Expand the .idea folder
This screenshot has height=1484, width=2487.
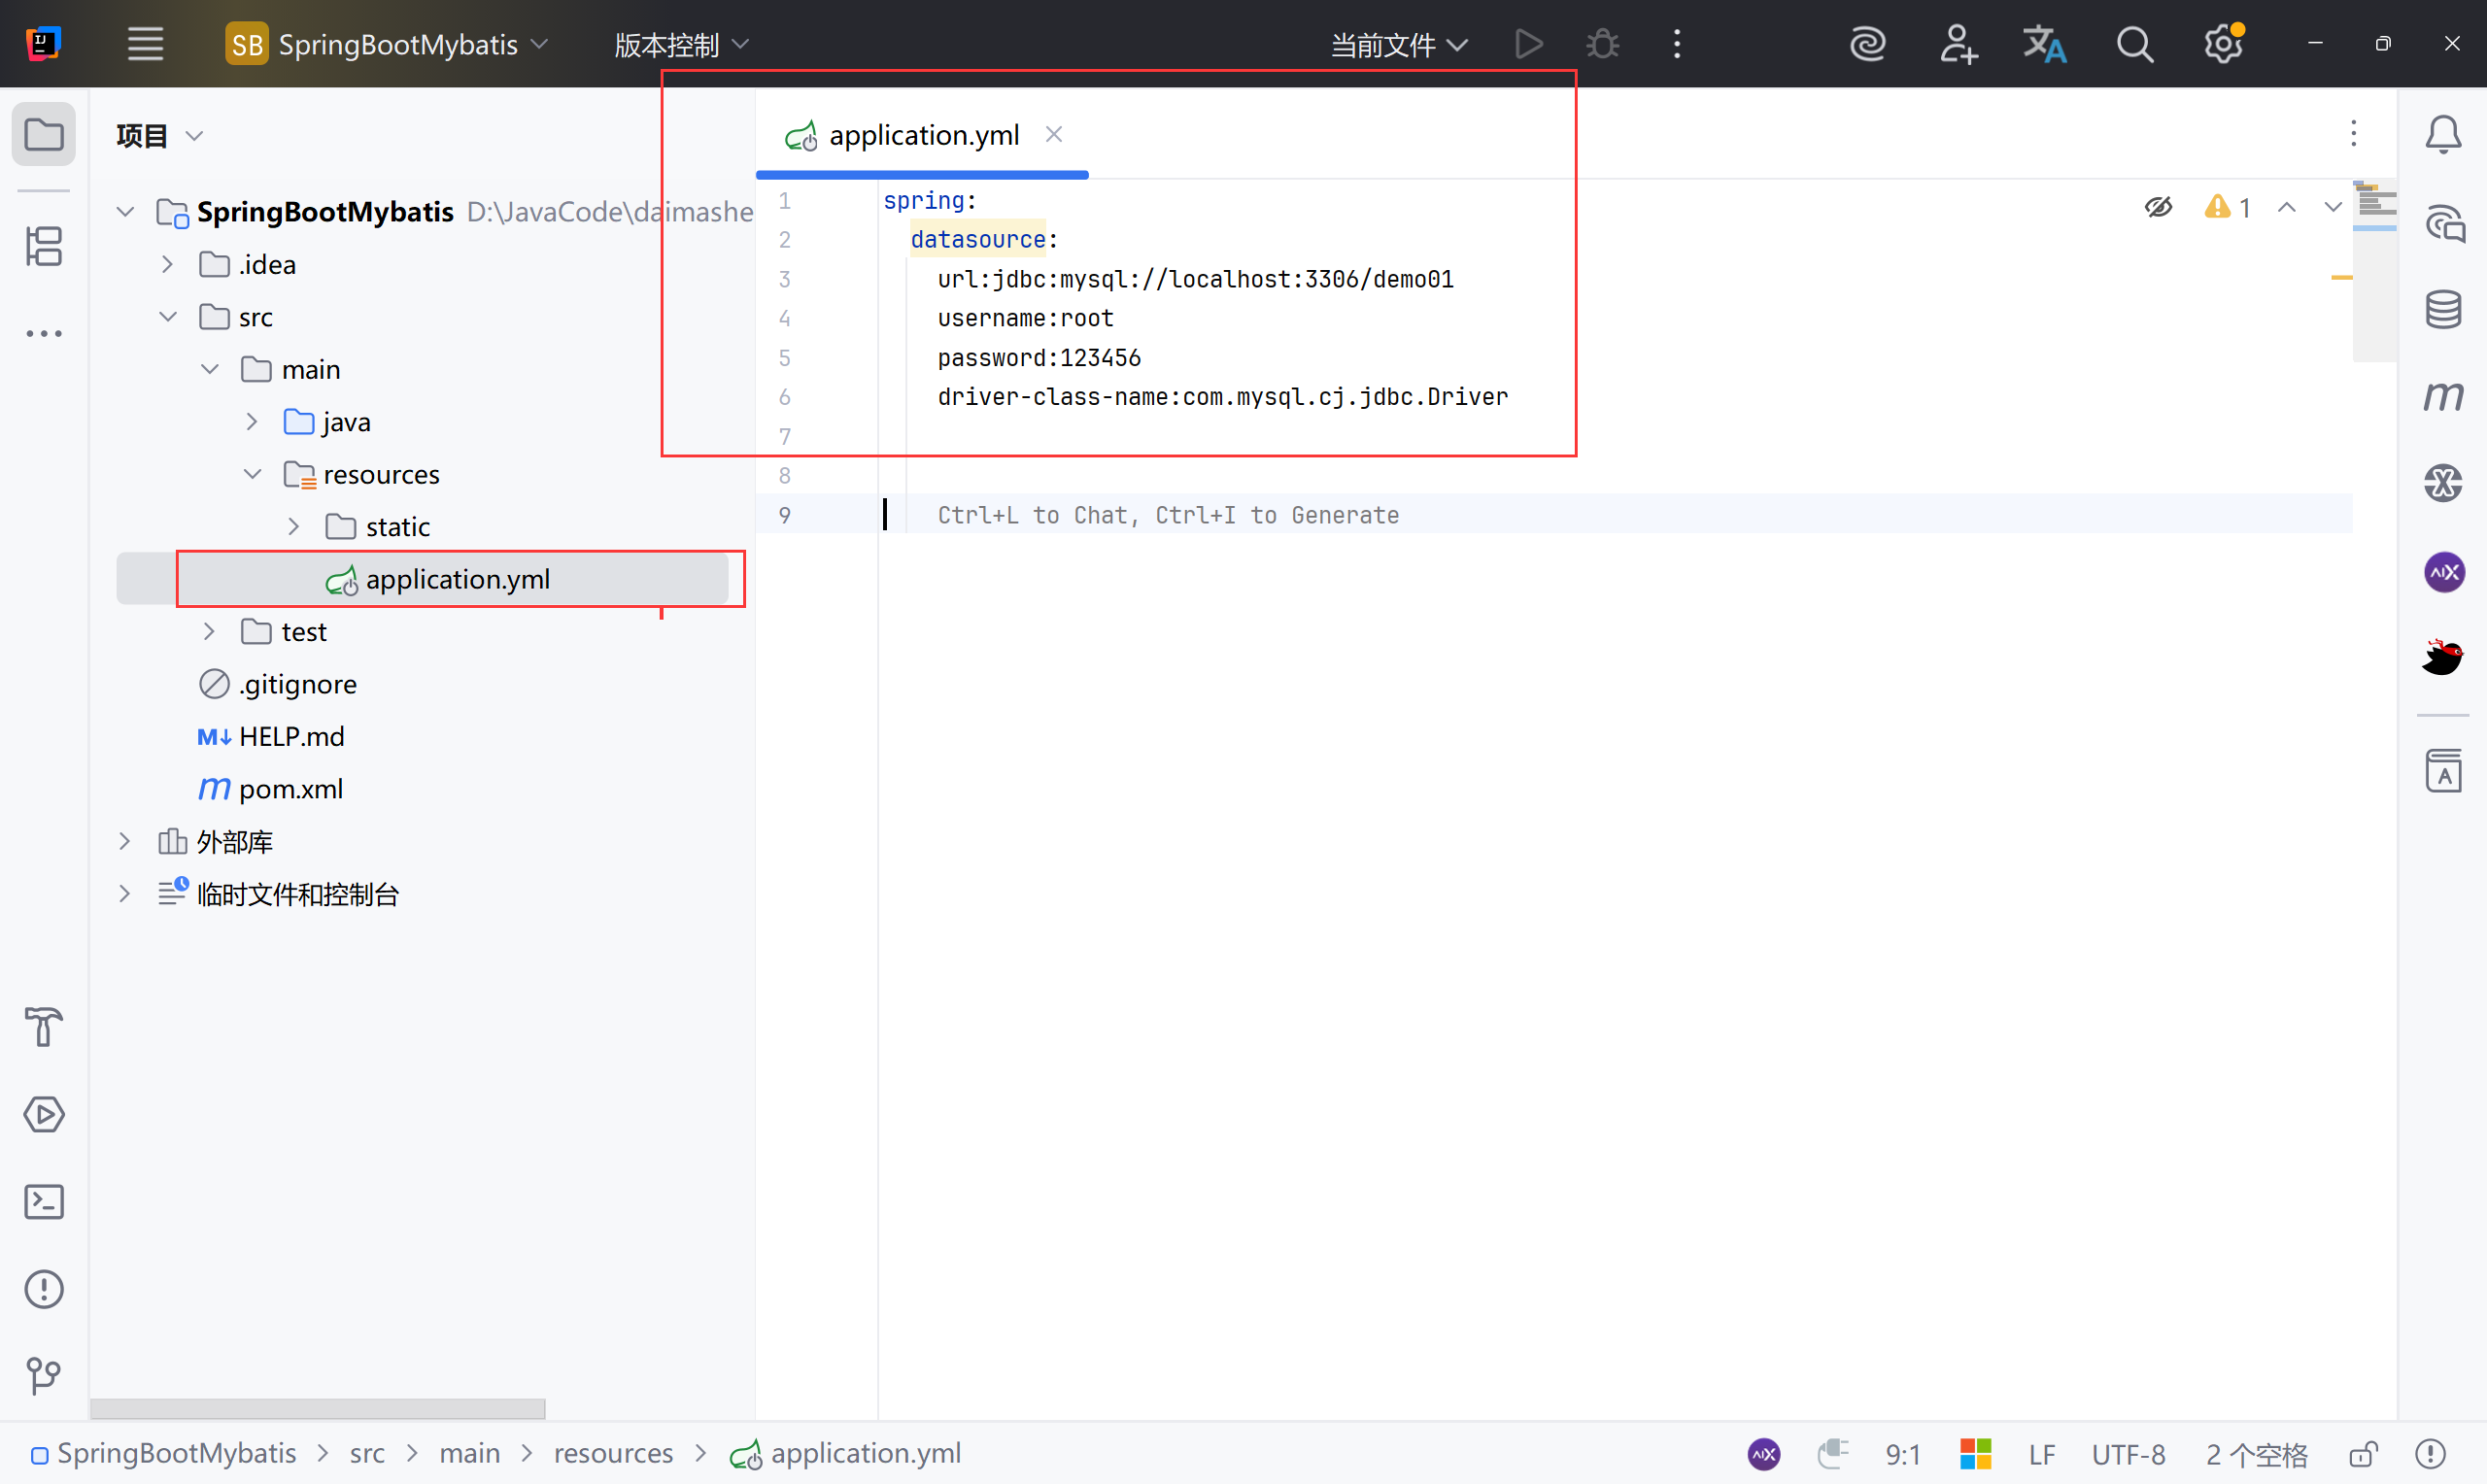pyautogui.click(x=168, y=265)
